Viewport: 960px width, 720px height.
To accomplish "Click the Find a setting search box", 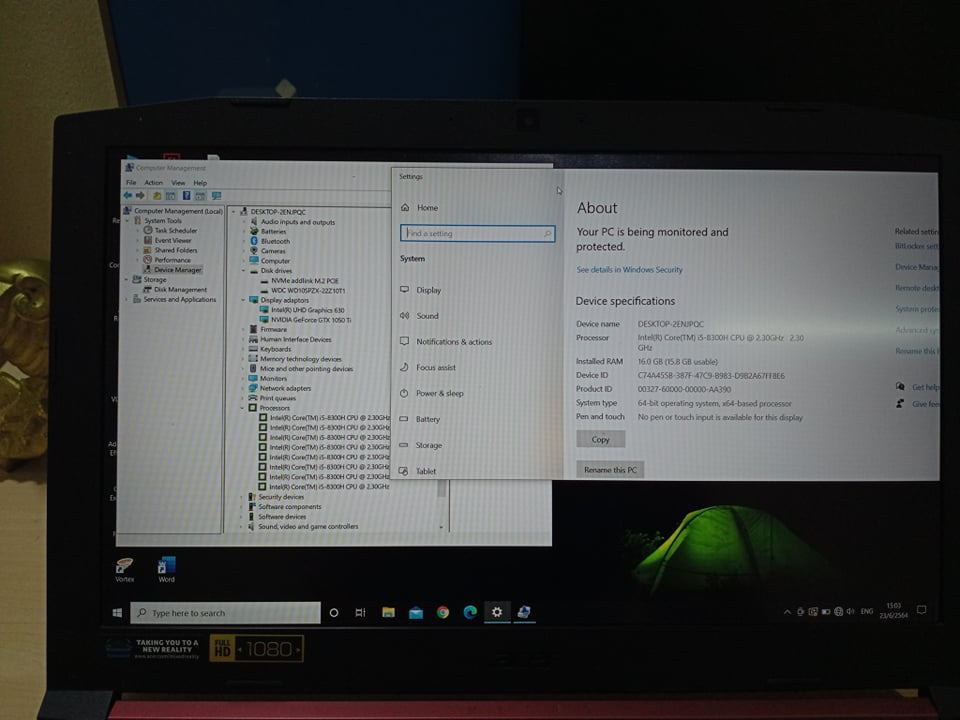I will 477,233.
